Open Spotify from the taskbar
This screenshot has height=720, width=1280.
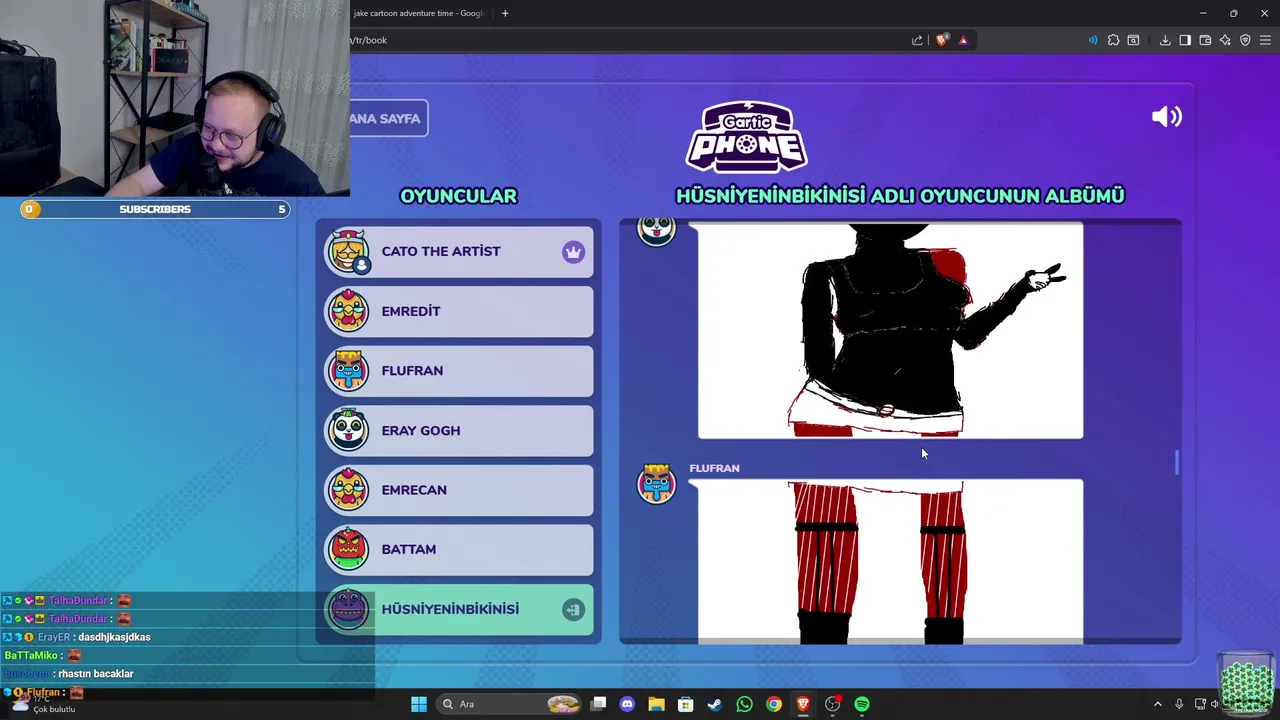(862, 704)
